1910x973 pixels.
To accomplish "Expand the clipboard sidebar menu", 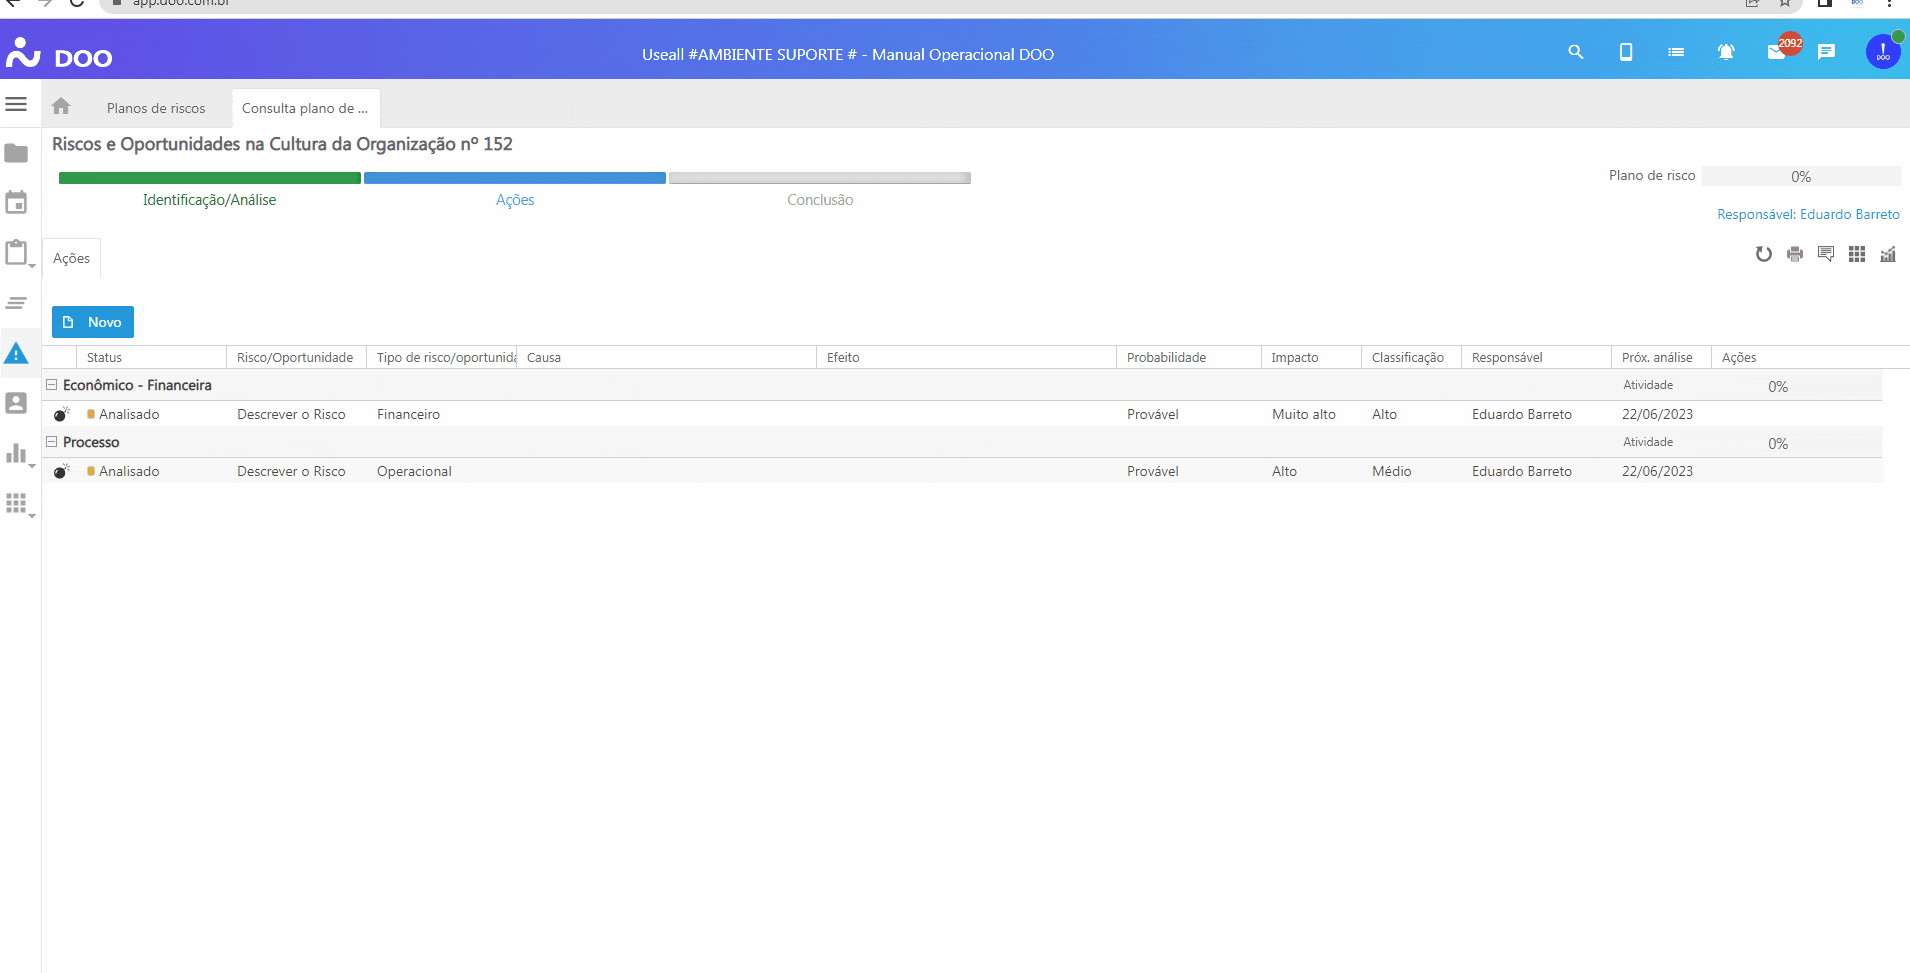I will pos(17,253).
